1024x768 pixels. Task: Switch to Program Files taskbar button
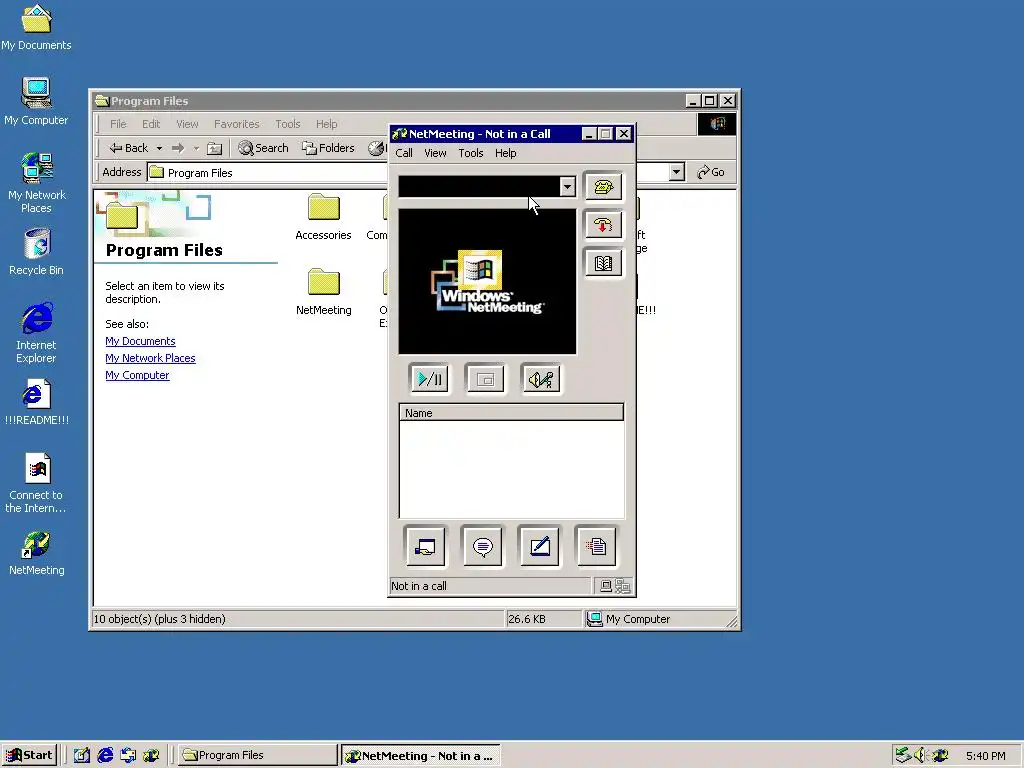257,755
